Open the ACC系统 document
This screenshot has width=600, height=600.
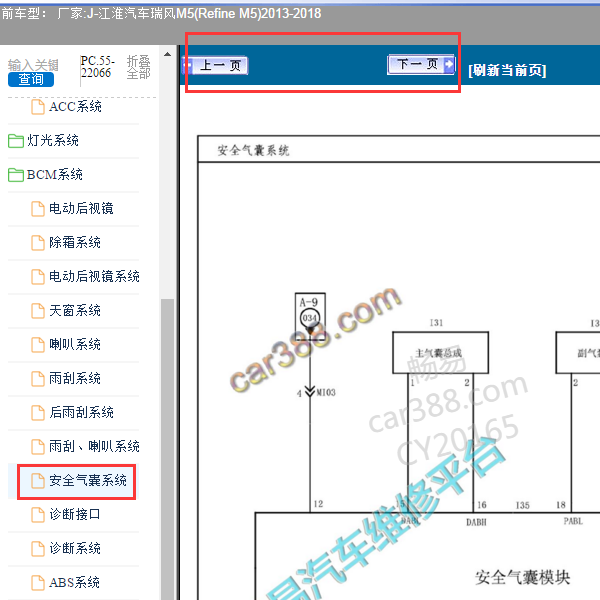[x=75, y=107]
